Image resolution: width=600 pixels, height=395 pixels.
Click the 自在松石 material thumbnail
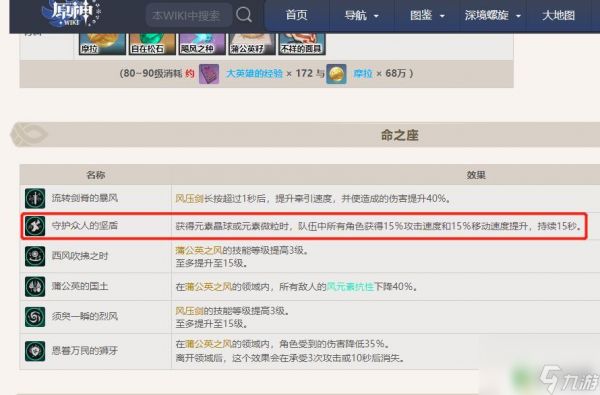[x=152, y=44]
